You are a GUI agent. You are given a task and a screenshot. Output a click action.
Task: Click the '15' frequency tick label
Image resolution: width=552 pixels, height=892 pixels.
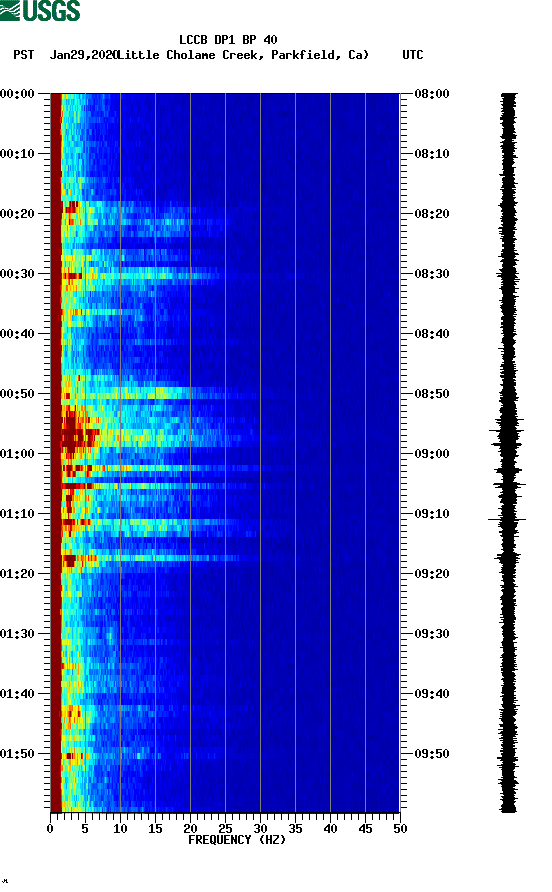point(155,829)
